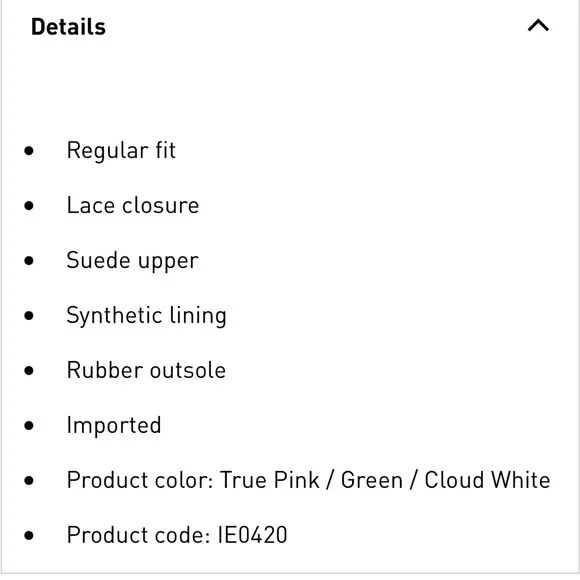The width and height of the screenshot is (580, 580).
Task: Select the Regular fit text
Action: coord(121,151)
